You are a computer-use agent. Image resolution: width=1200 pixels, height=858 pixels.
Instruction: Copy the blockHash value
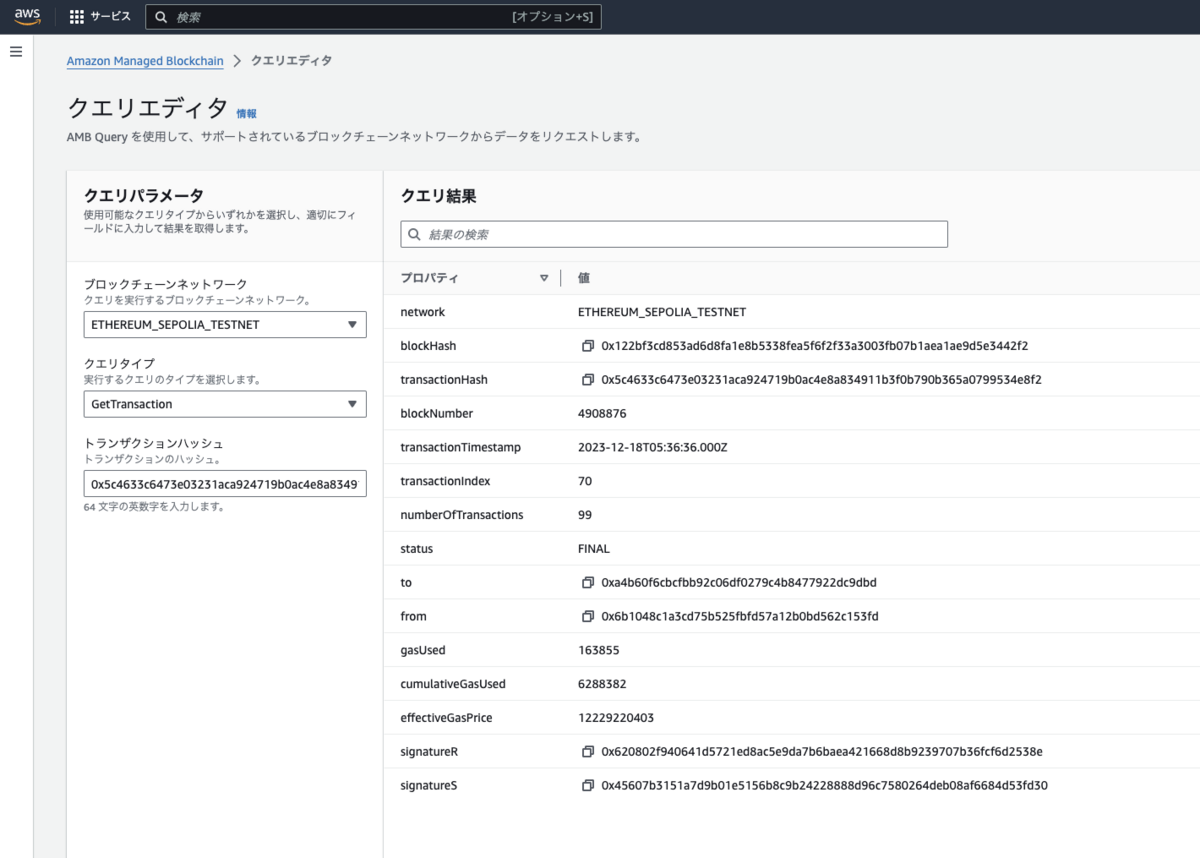588,346
